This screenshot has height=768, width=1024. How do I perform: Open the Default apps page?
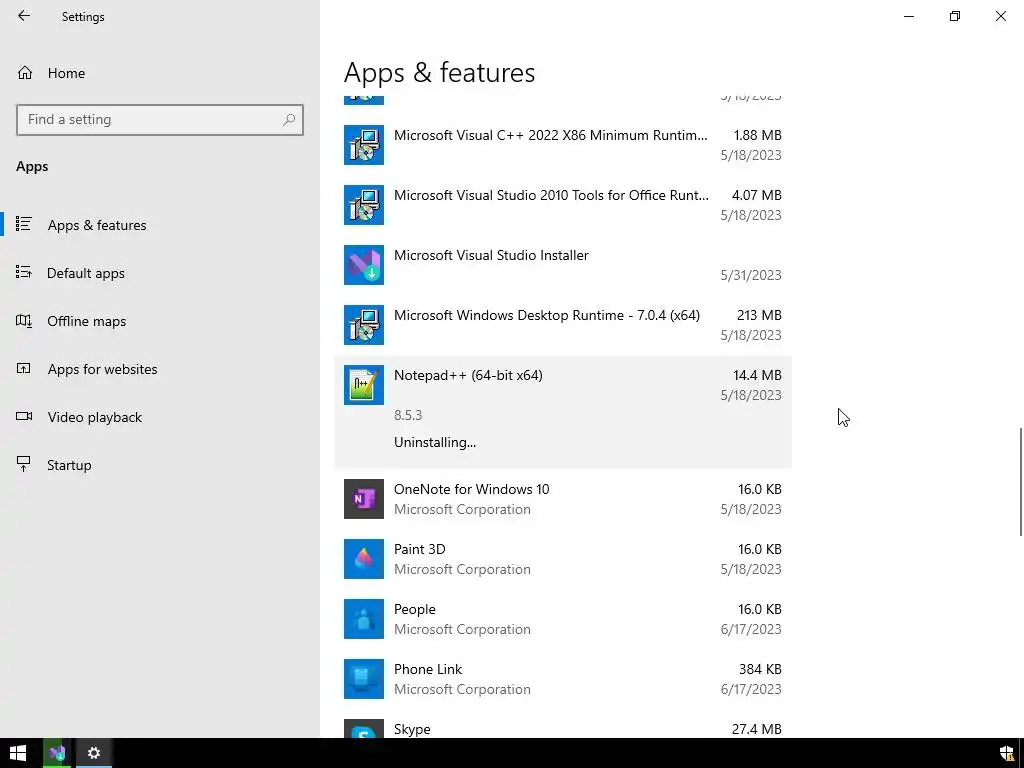[160, 273]
